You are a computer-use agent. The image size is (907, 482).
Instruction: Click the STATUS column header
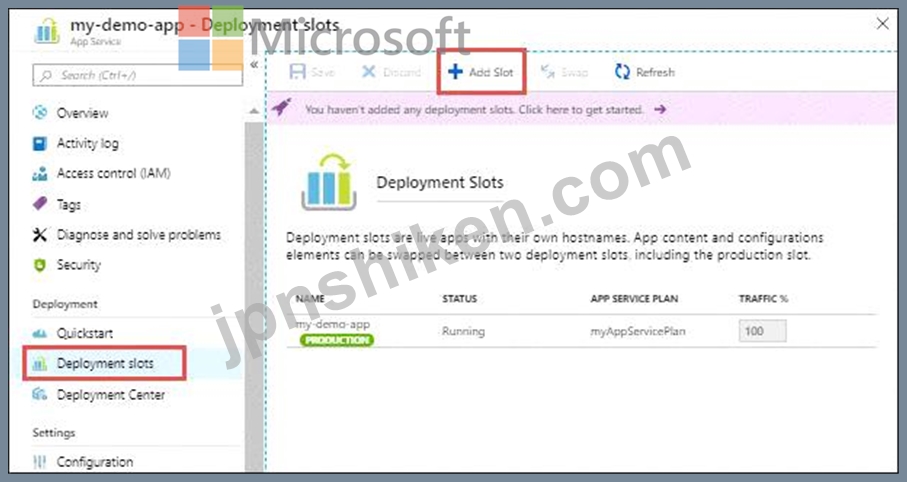point(460,299)
